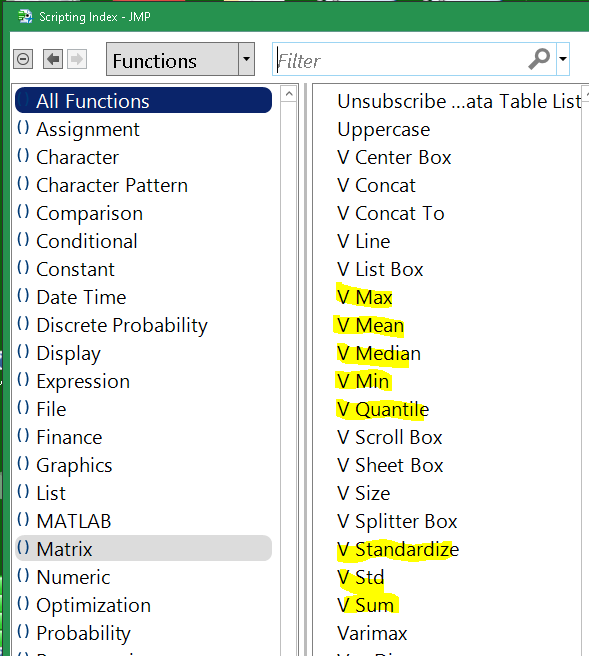Select the MATLAB category
The height and width of the screenshot is (656, 589).
point(74,521)
